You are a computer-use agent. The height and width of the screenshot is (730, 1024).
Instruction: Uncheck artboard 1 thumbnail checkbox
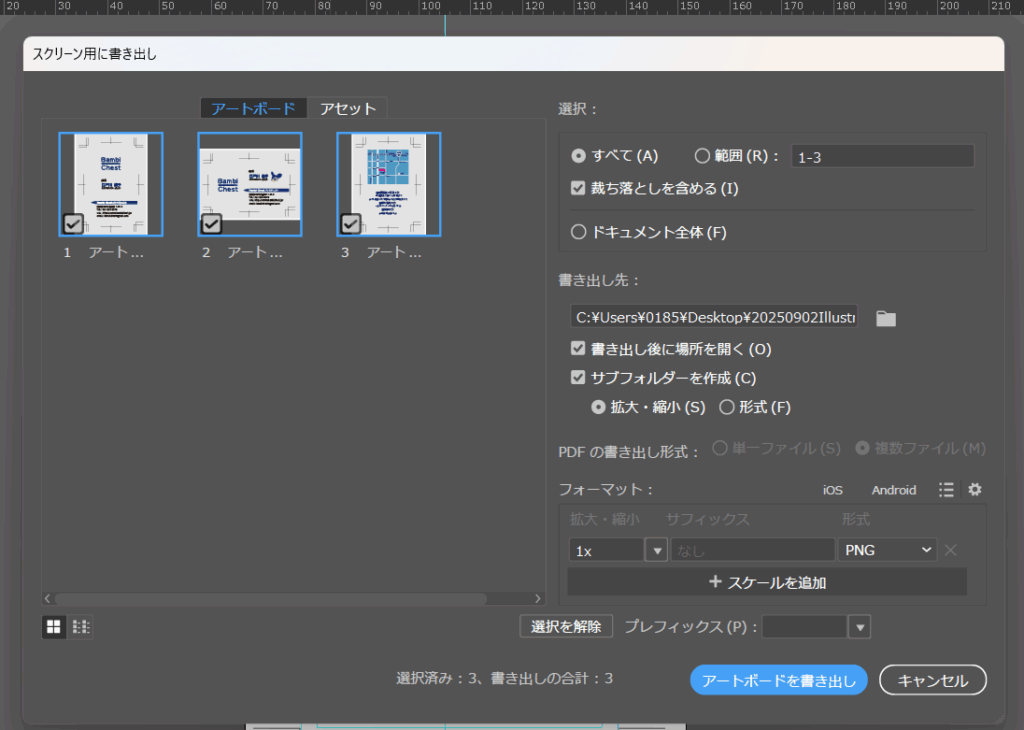(x=73, y=223)
